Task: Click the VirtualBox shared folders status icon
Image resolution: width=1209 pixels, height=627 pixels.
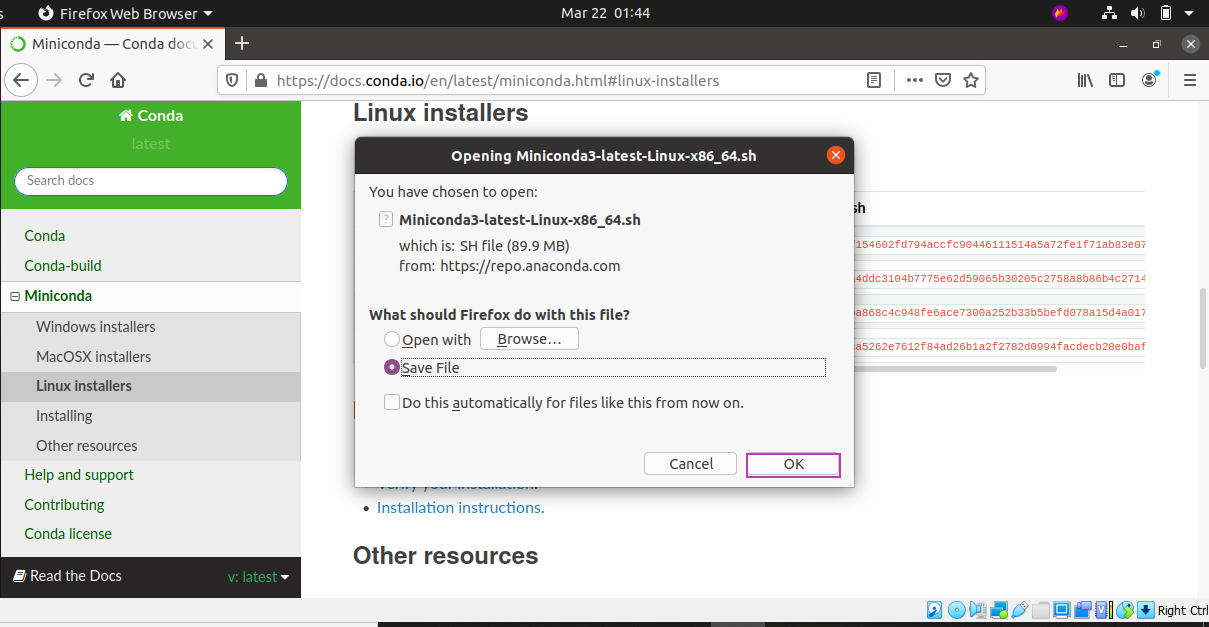Action: pos(1040,610)
